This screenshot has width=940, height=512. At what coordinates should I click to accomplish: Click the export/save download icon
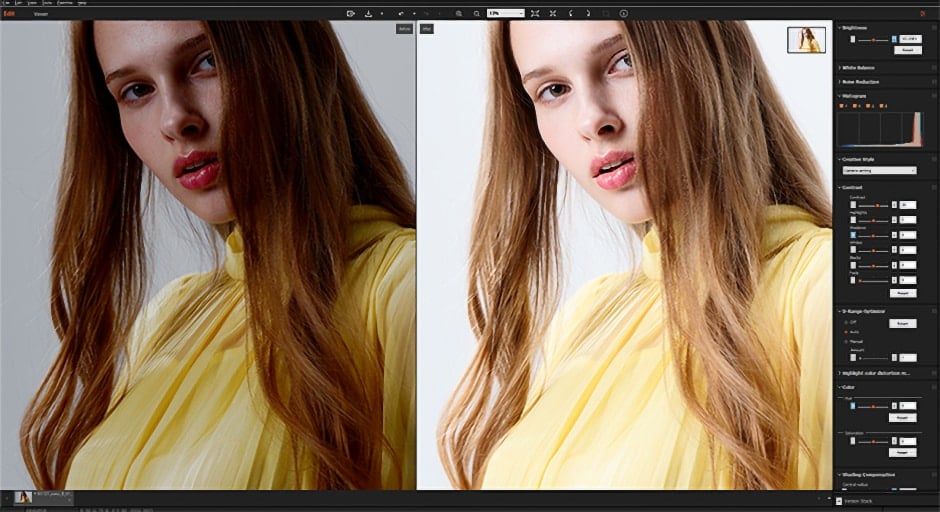coord(368,13)
